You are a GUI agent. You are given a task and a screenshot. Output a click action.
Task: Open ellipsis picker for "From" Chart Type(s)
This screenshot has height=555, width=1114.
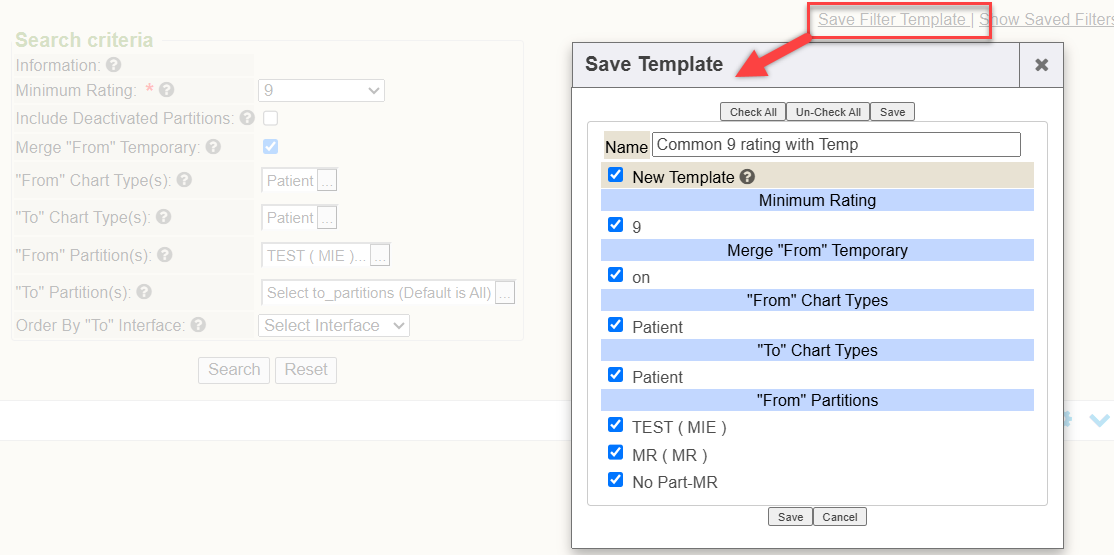(327, 180)
